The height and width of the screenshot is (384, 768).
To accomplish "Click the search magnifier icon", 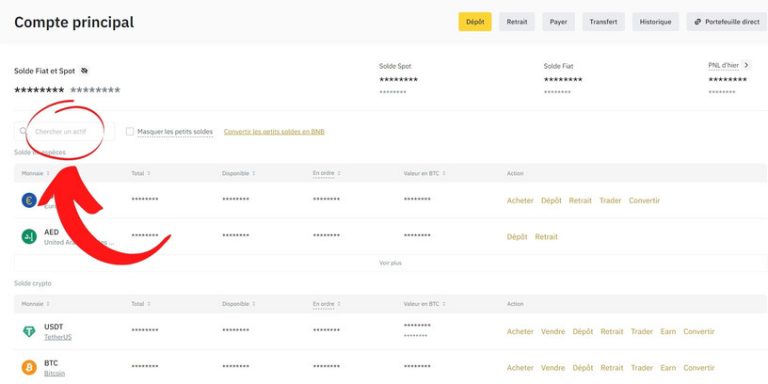I will click(x=24, y=131).
